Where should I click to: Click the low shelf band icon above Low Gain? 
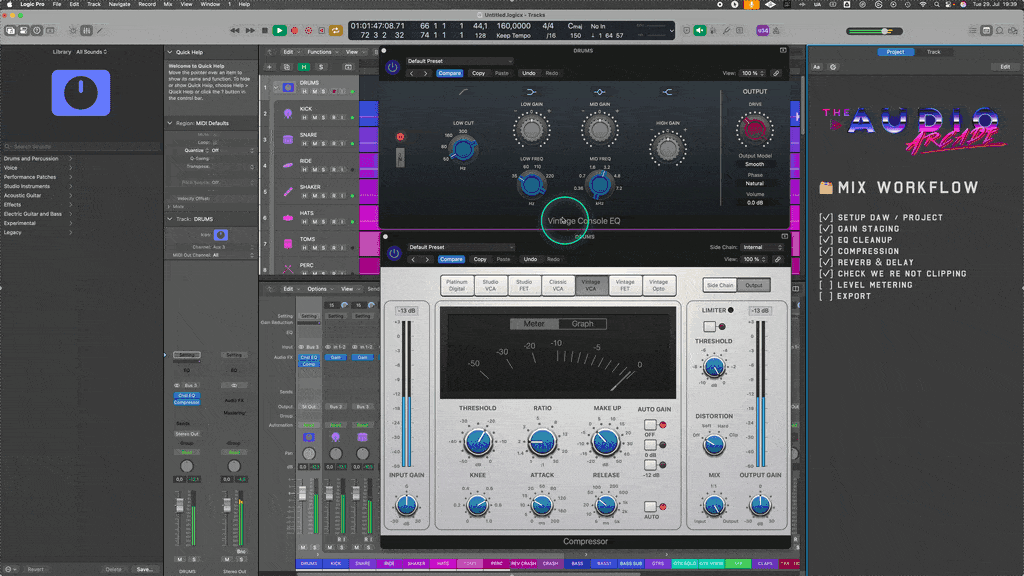coord(531,92)
